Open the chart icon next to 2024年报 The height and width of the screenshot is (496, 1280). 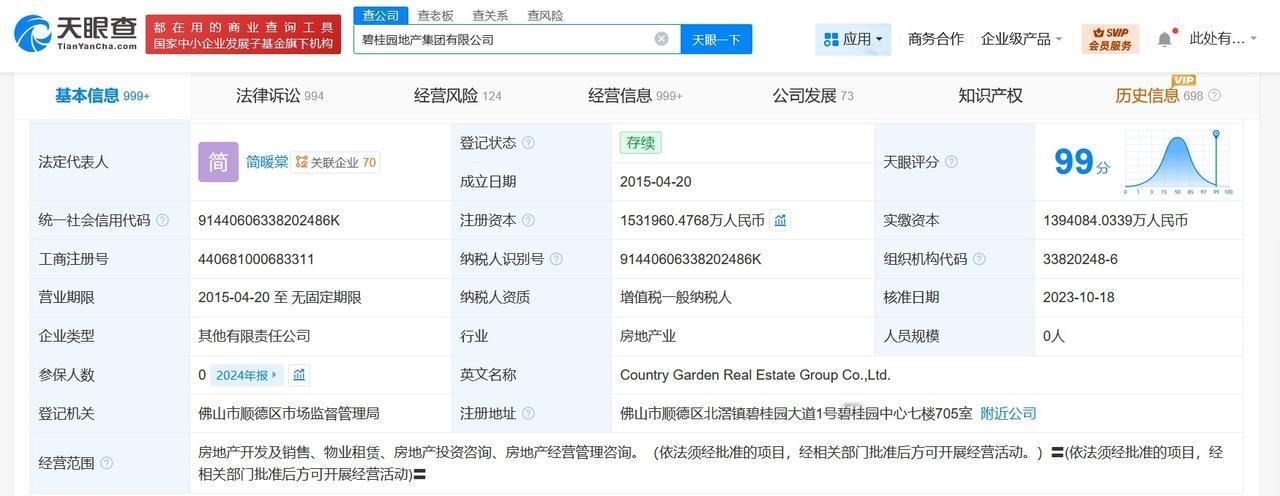click(298, 375)
